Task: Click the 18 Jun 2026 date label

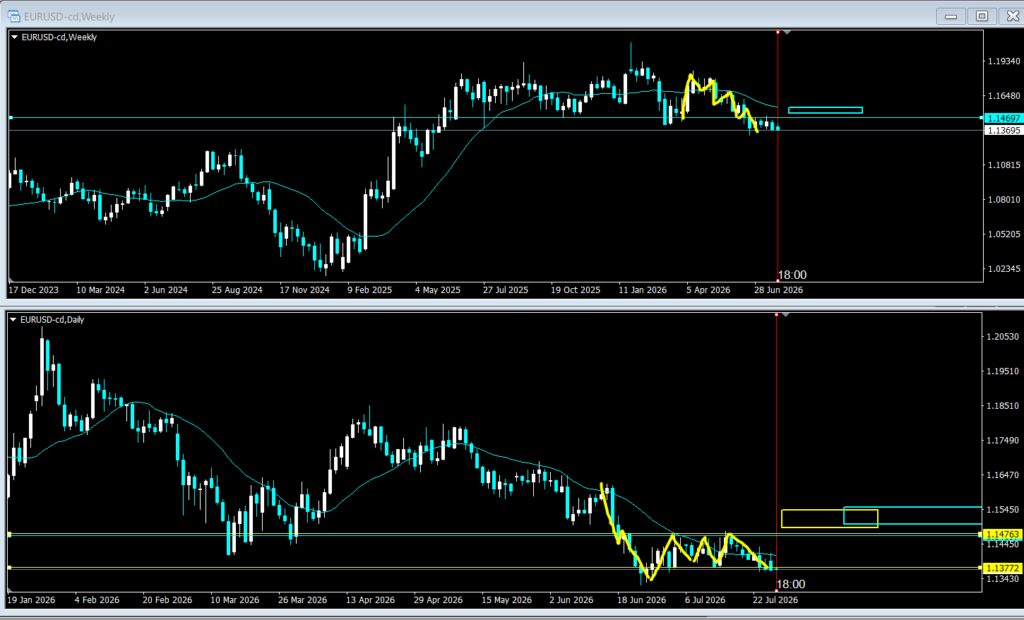Action: [x=642, y=600]
